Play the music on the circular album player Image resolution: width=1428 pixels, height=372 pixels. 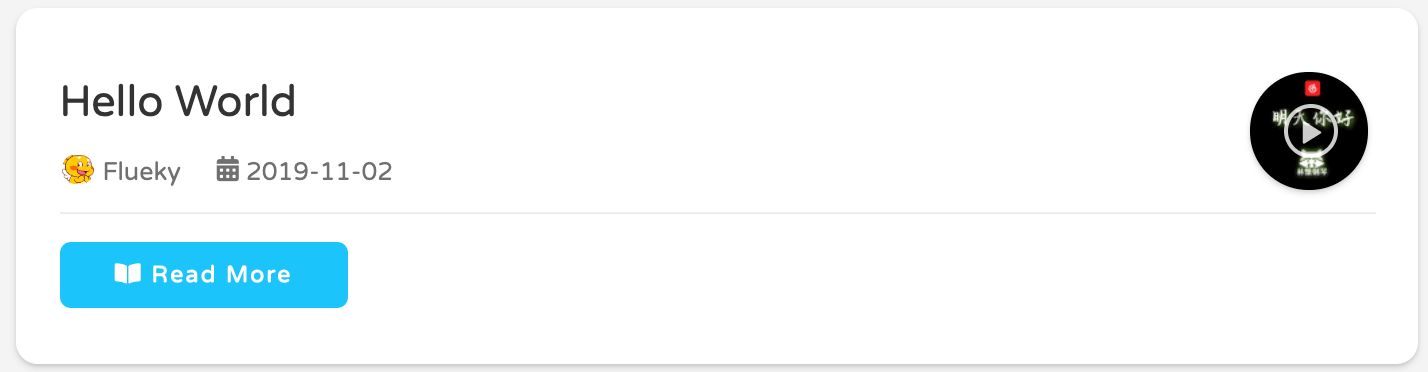[1309, 131]
